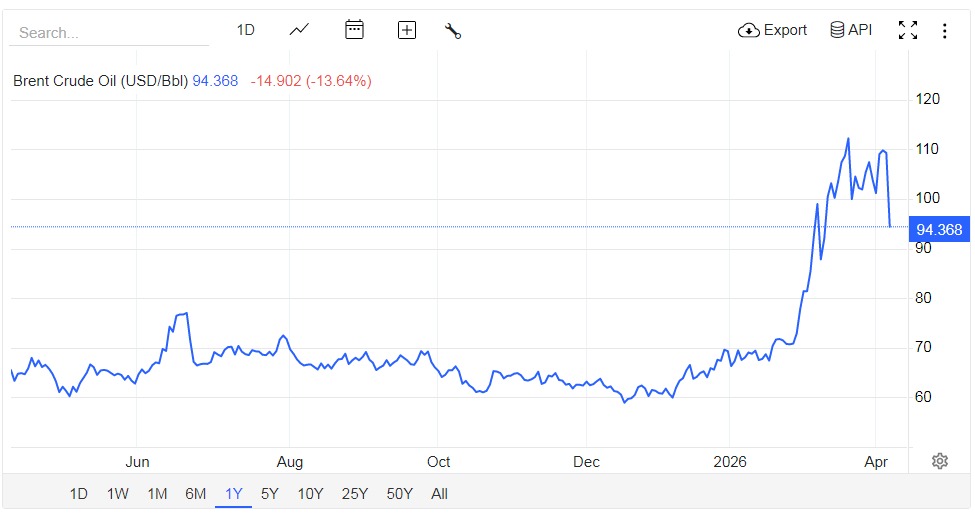The width and height of the screenshot is (975, 517).
Task: Open chart settings gear icon
Action: (x=940, y=461)
